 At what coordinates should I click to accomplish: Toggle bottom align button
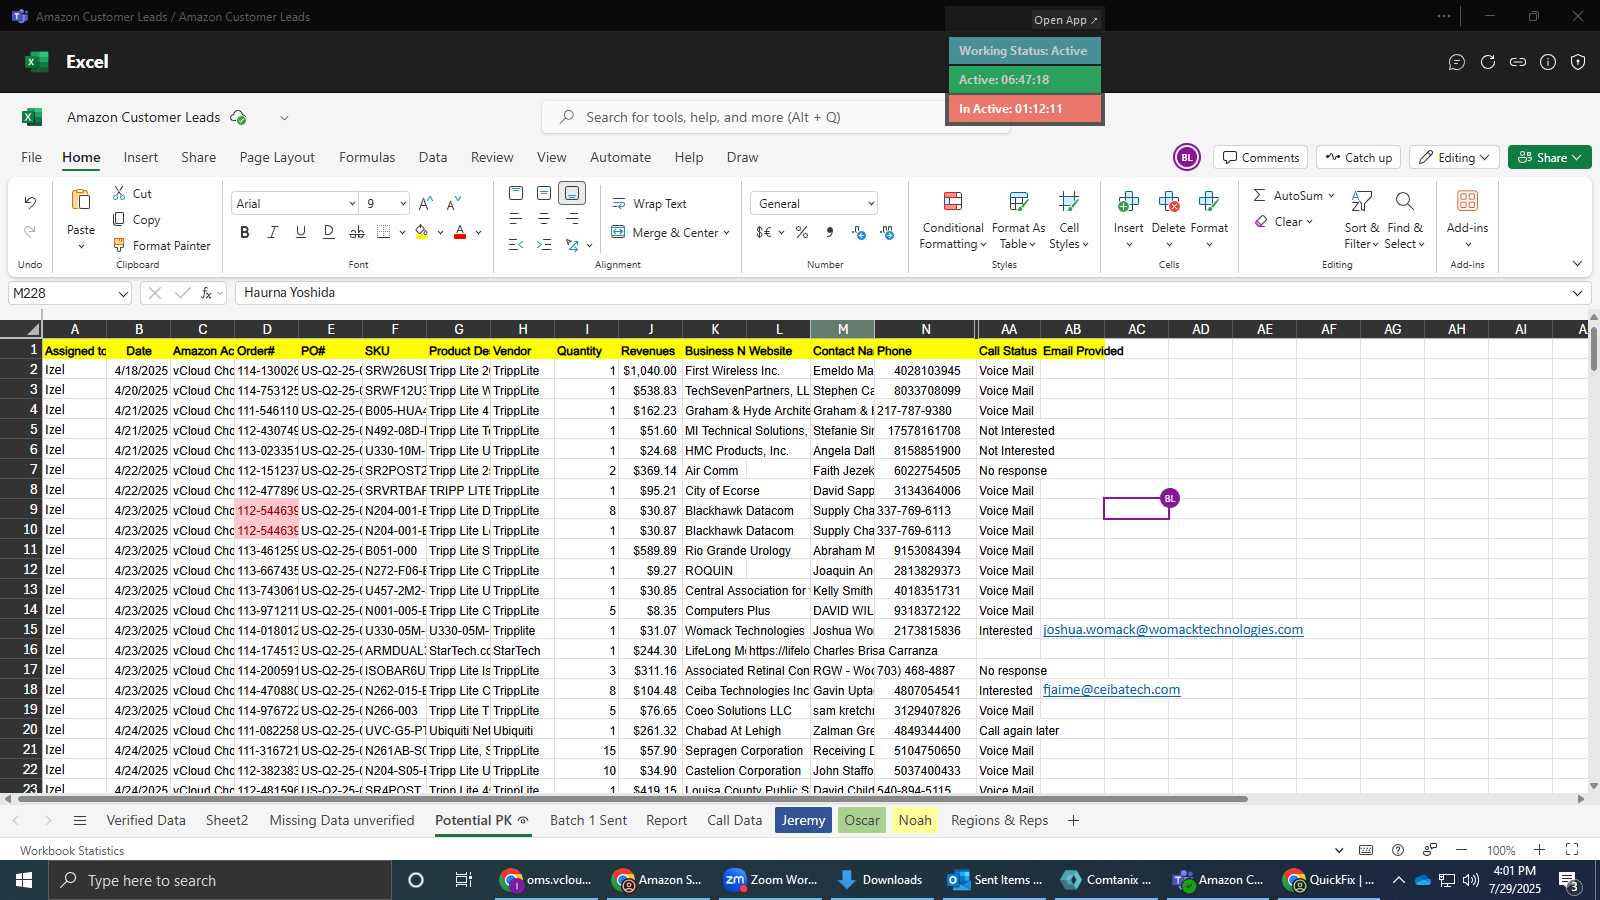click(x=572, y=193)
